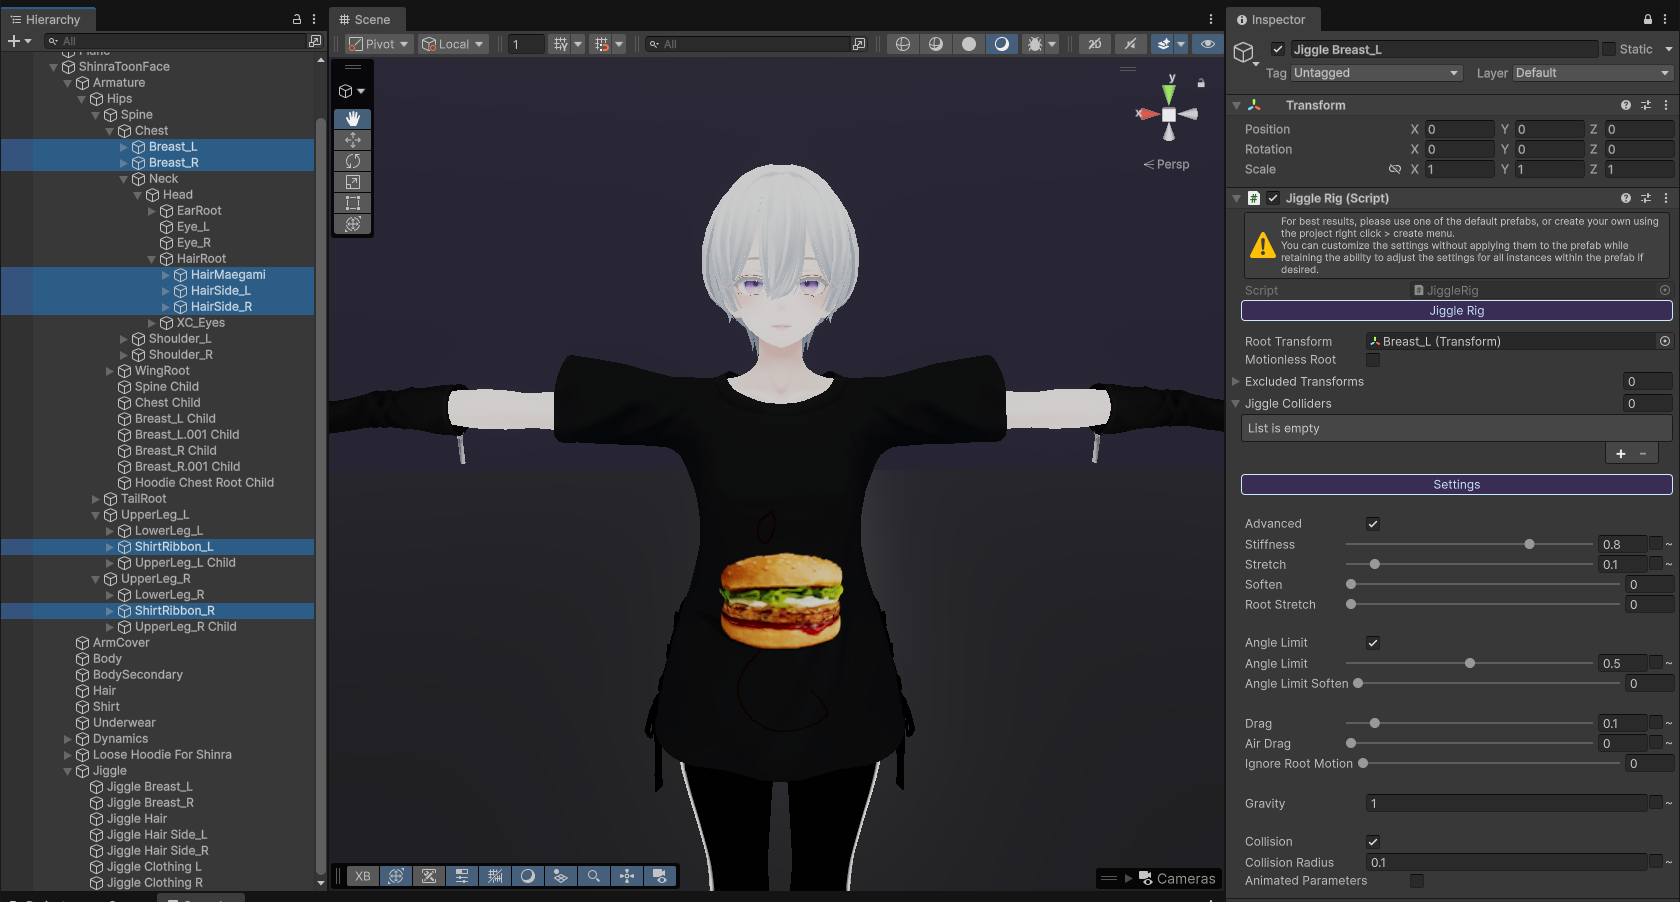This screenshot has height=902, width=1680.
Task: Enable the Motionless Root checkbox
Action: [x=1373, y=360]
